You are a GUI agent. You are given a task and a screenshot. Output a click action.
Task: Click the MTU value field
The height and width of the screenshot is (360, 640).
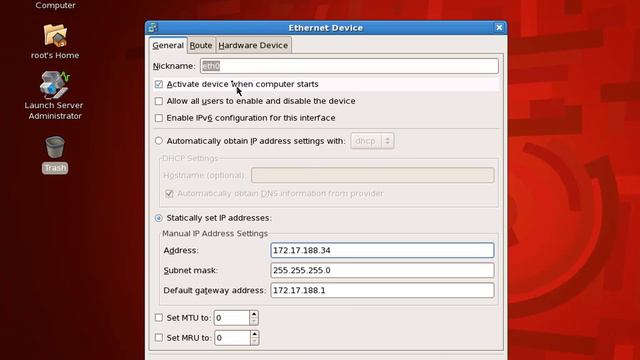(231, 318)
